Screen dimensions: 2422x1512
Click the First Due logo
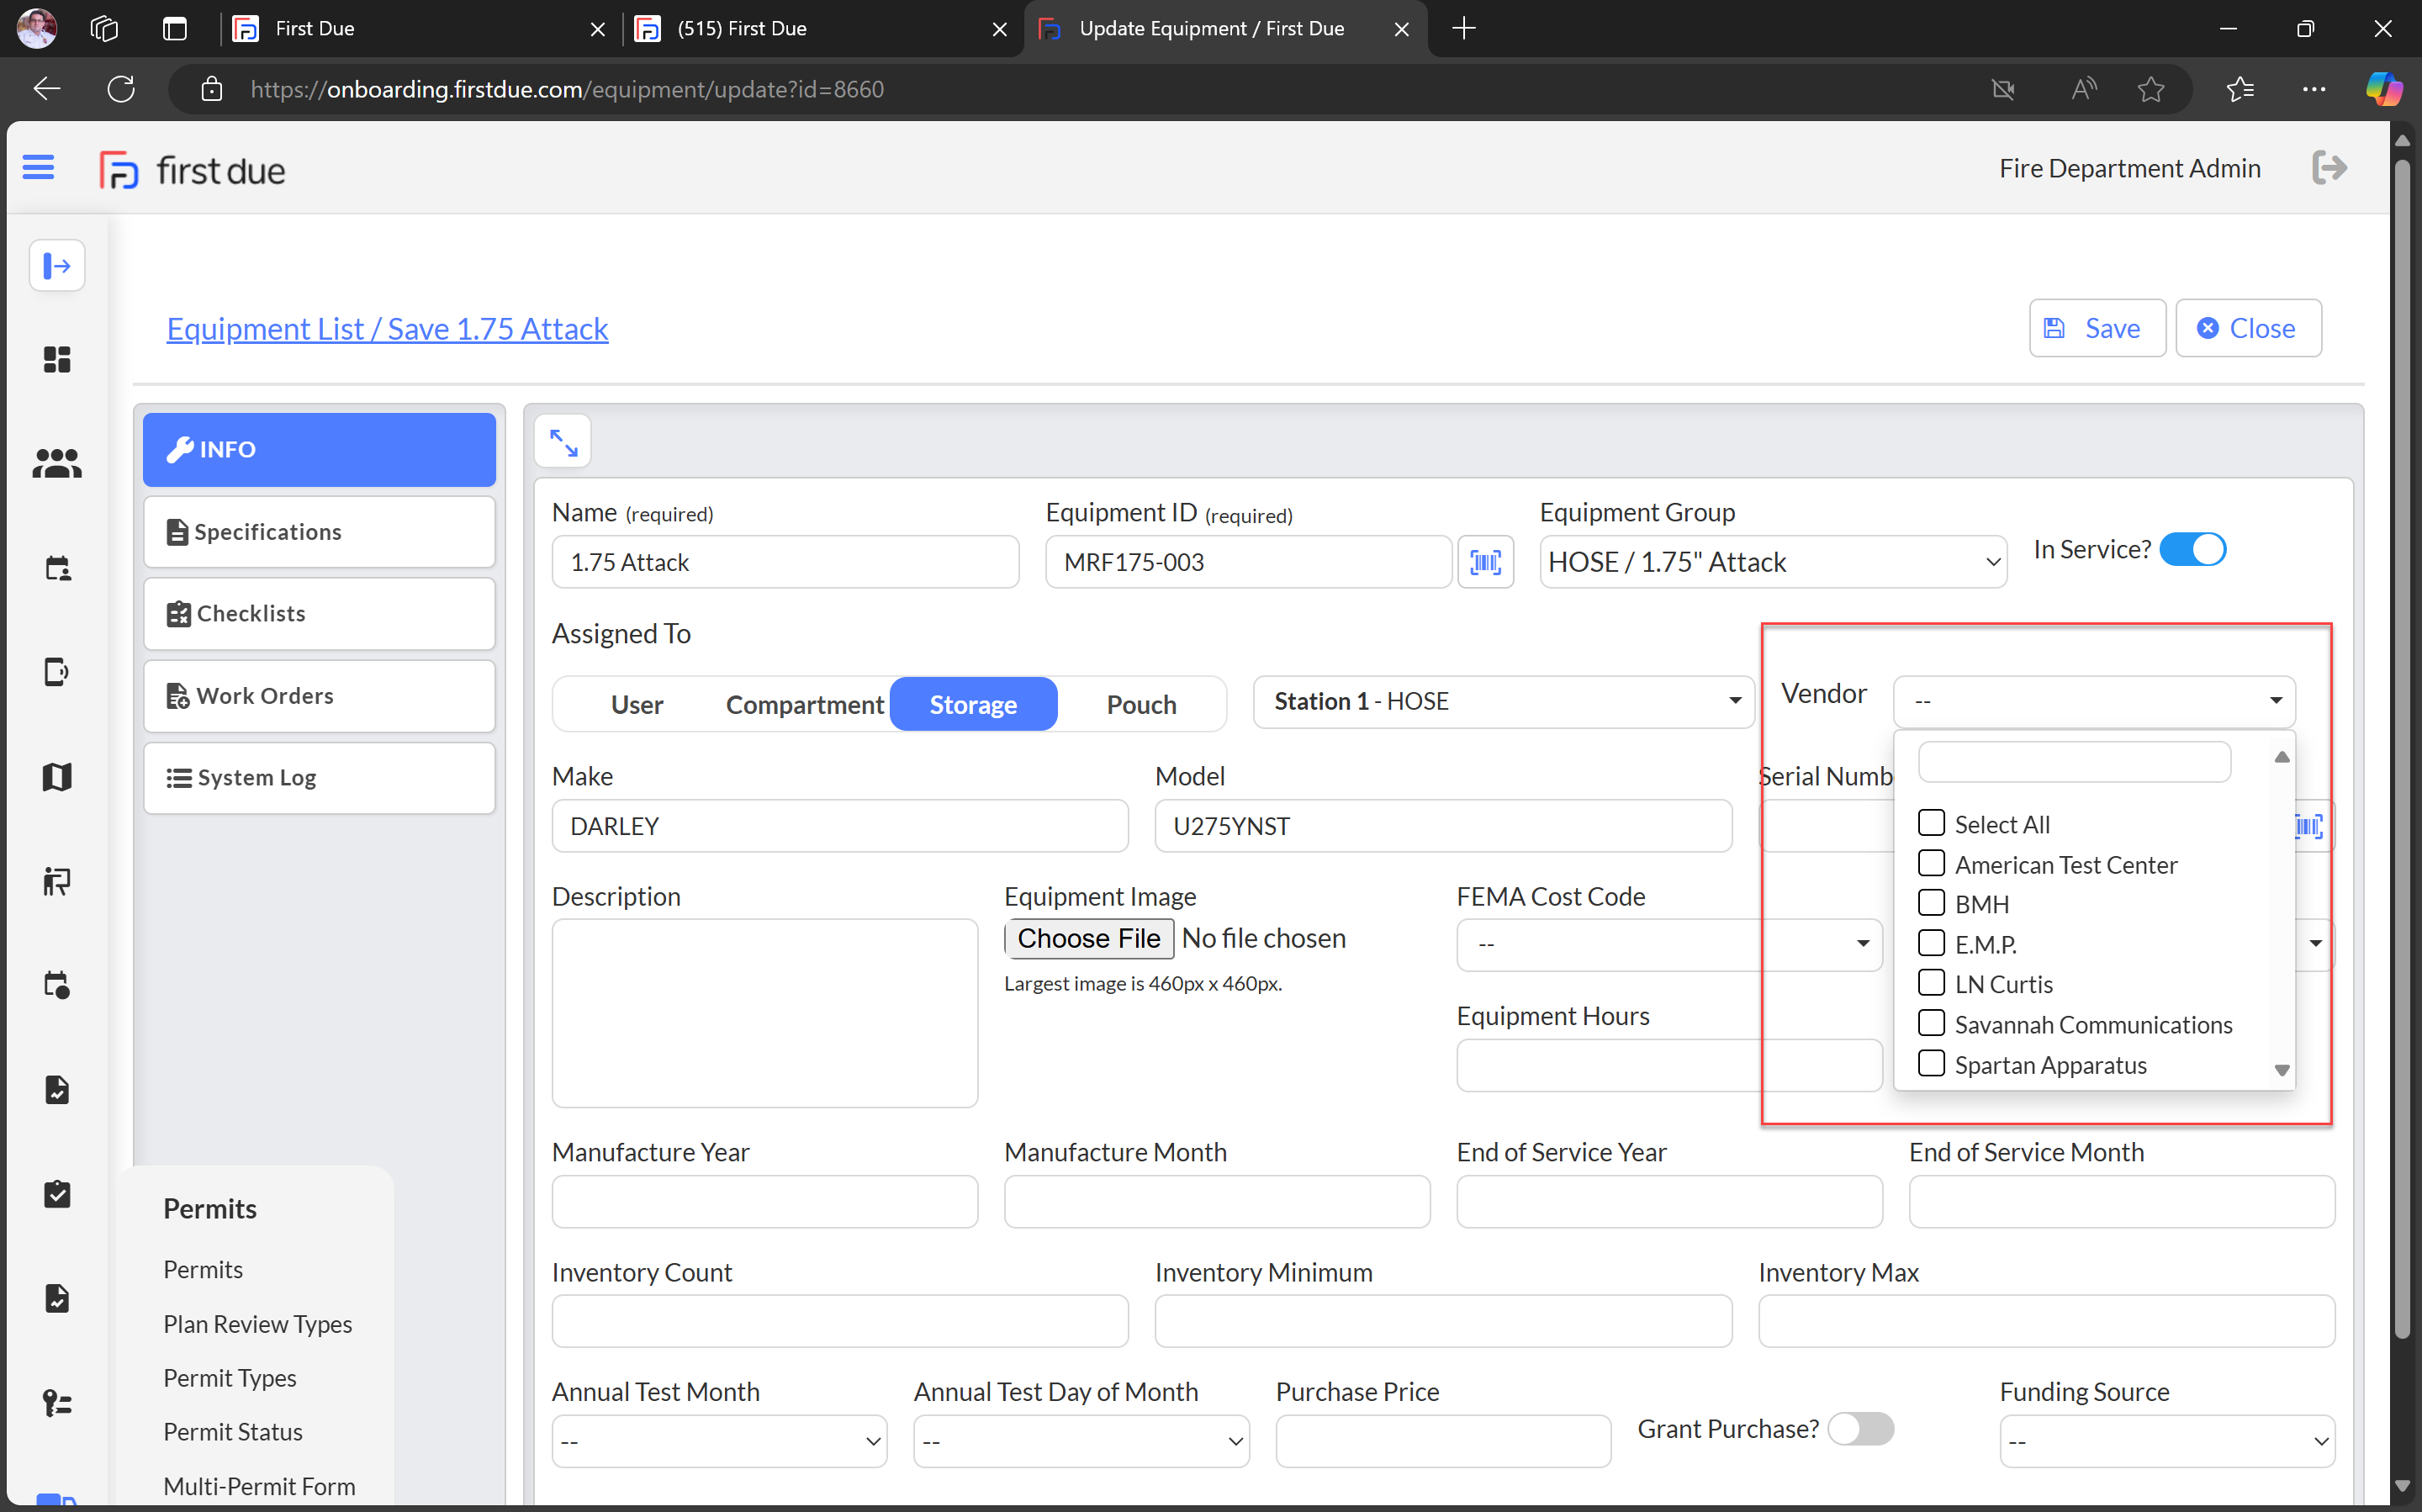coord(192,170)
